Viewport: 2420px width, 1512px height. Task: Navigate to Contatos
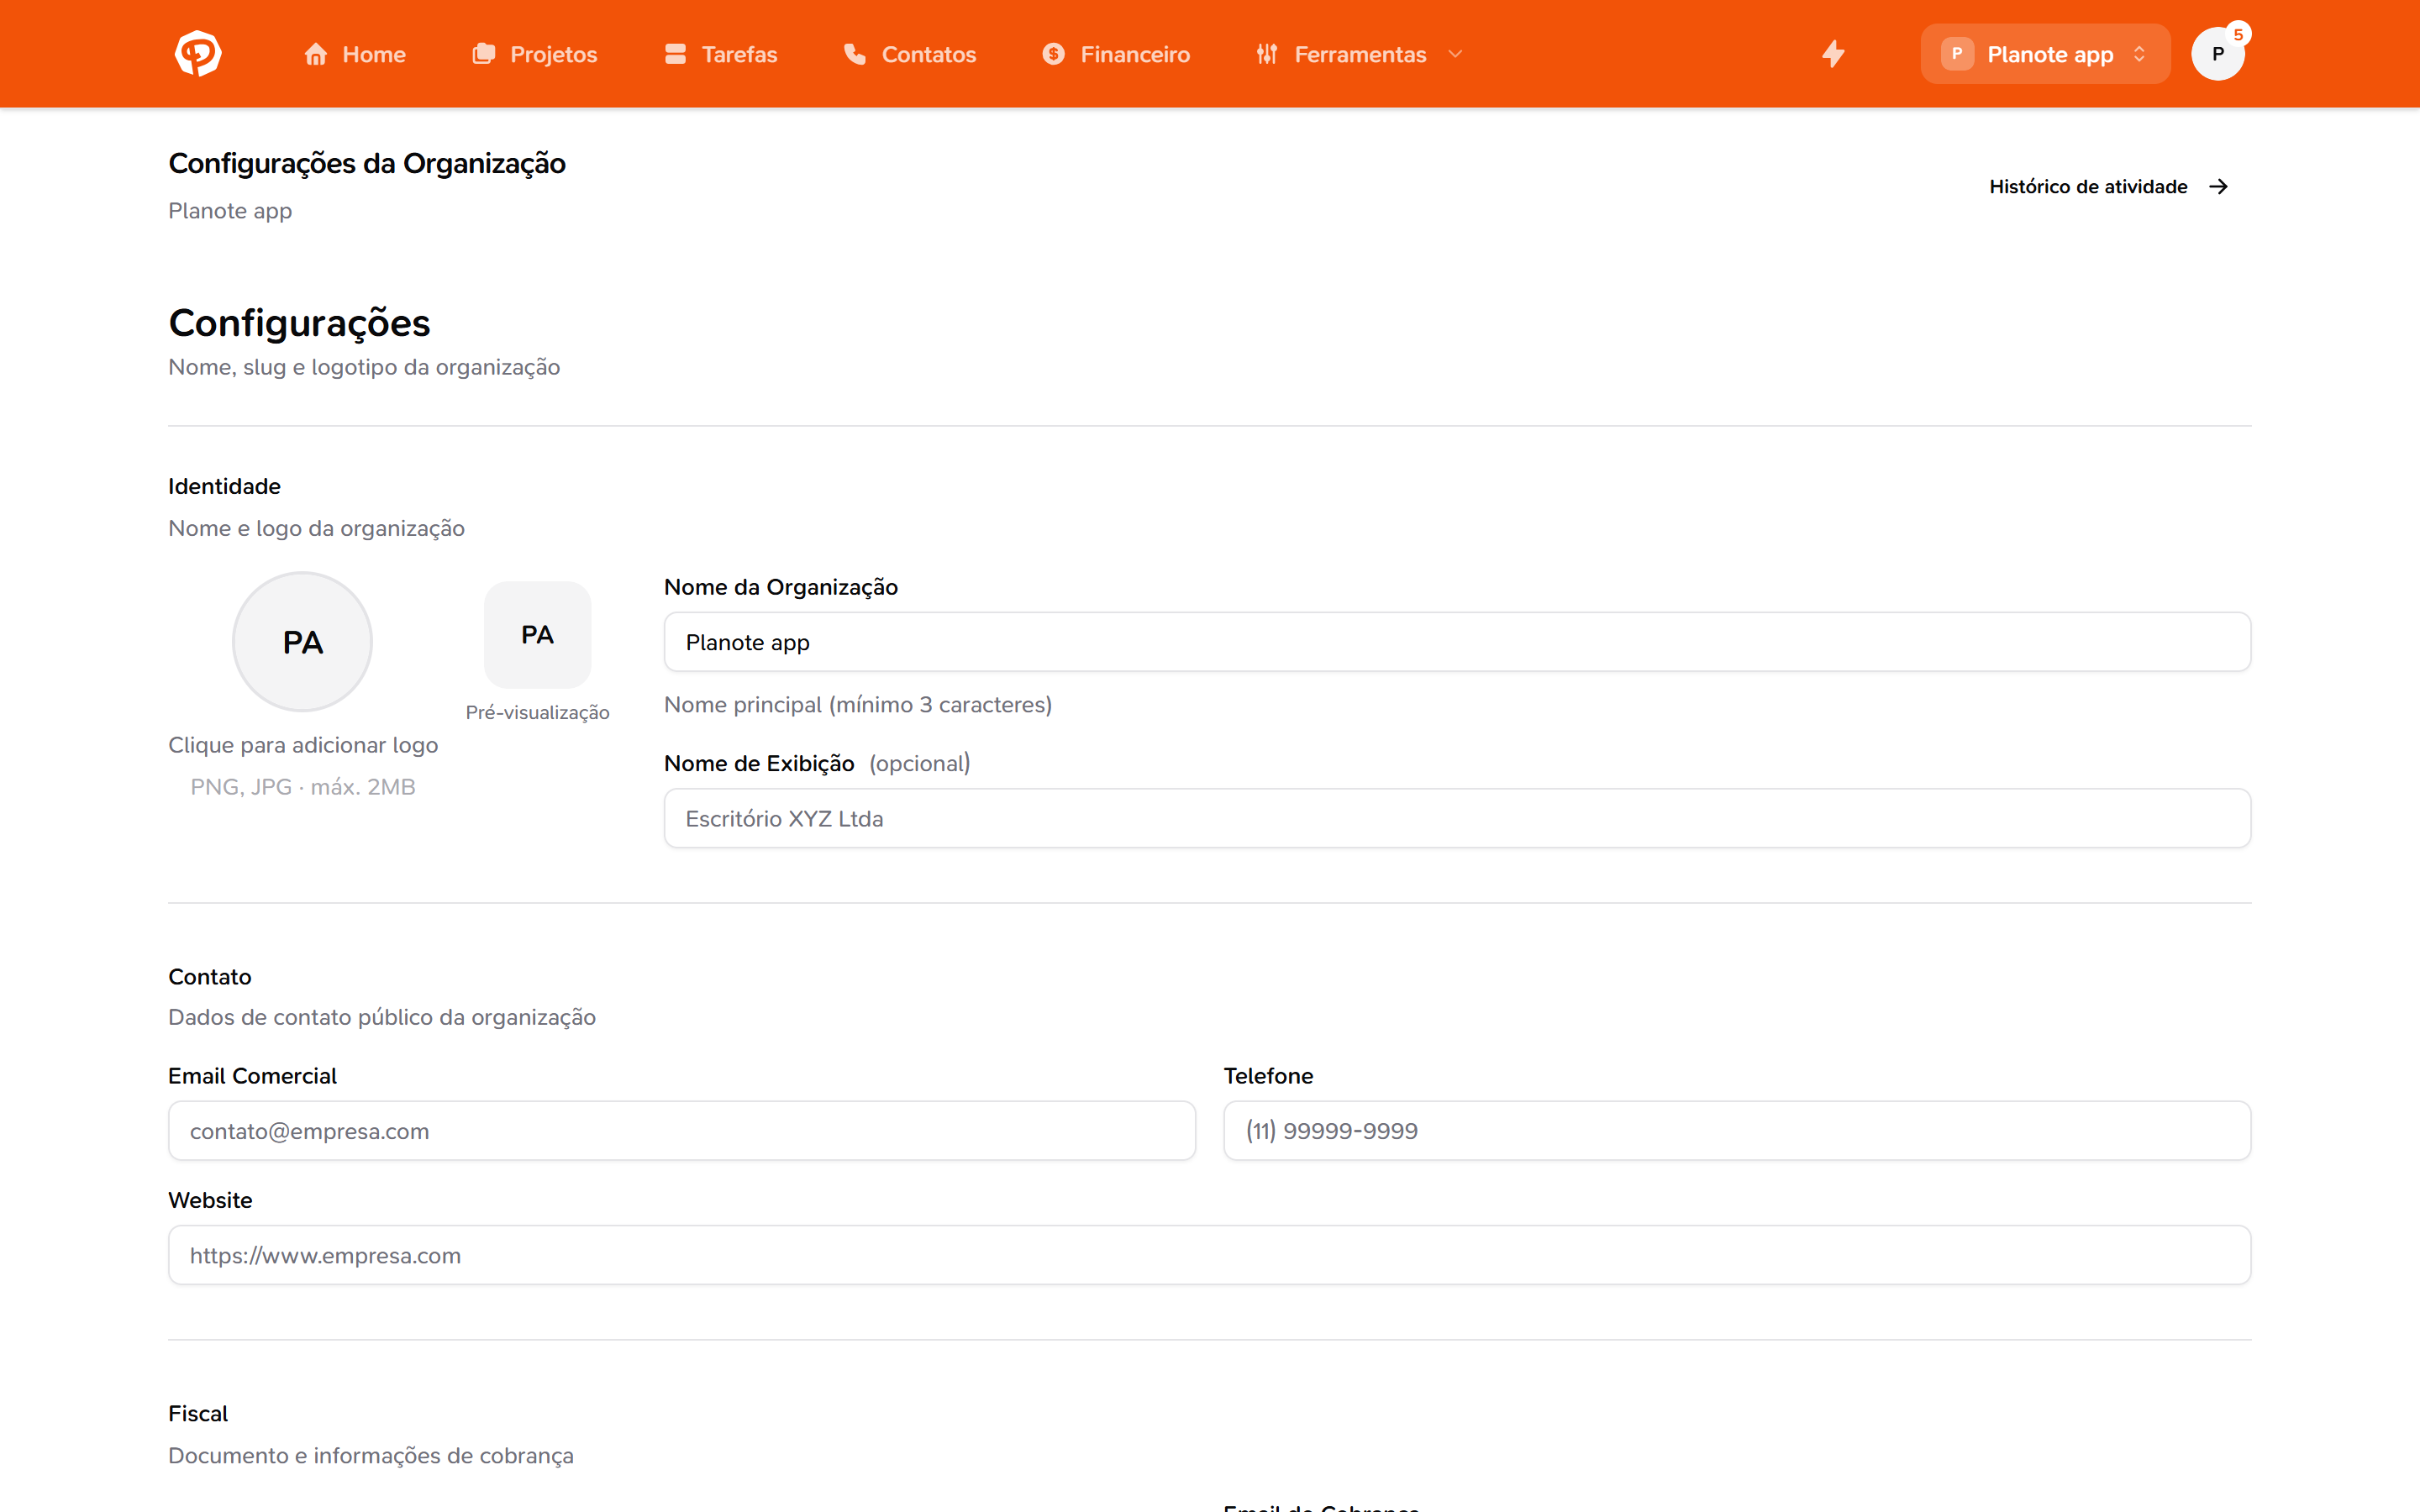pos(910,54)
